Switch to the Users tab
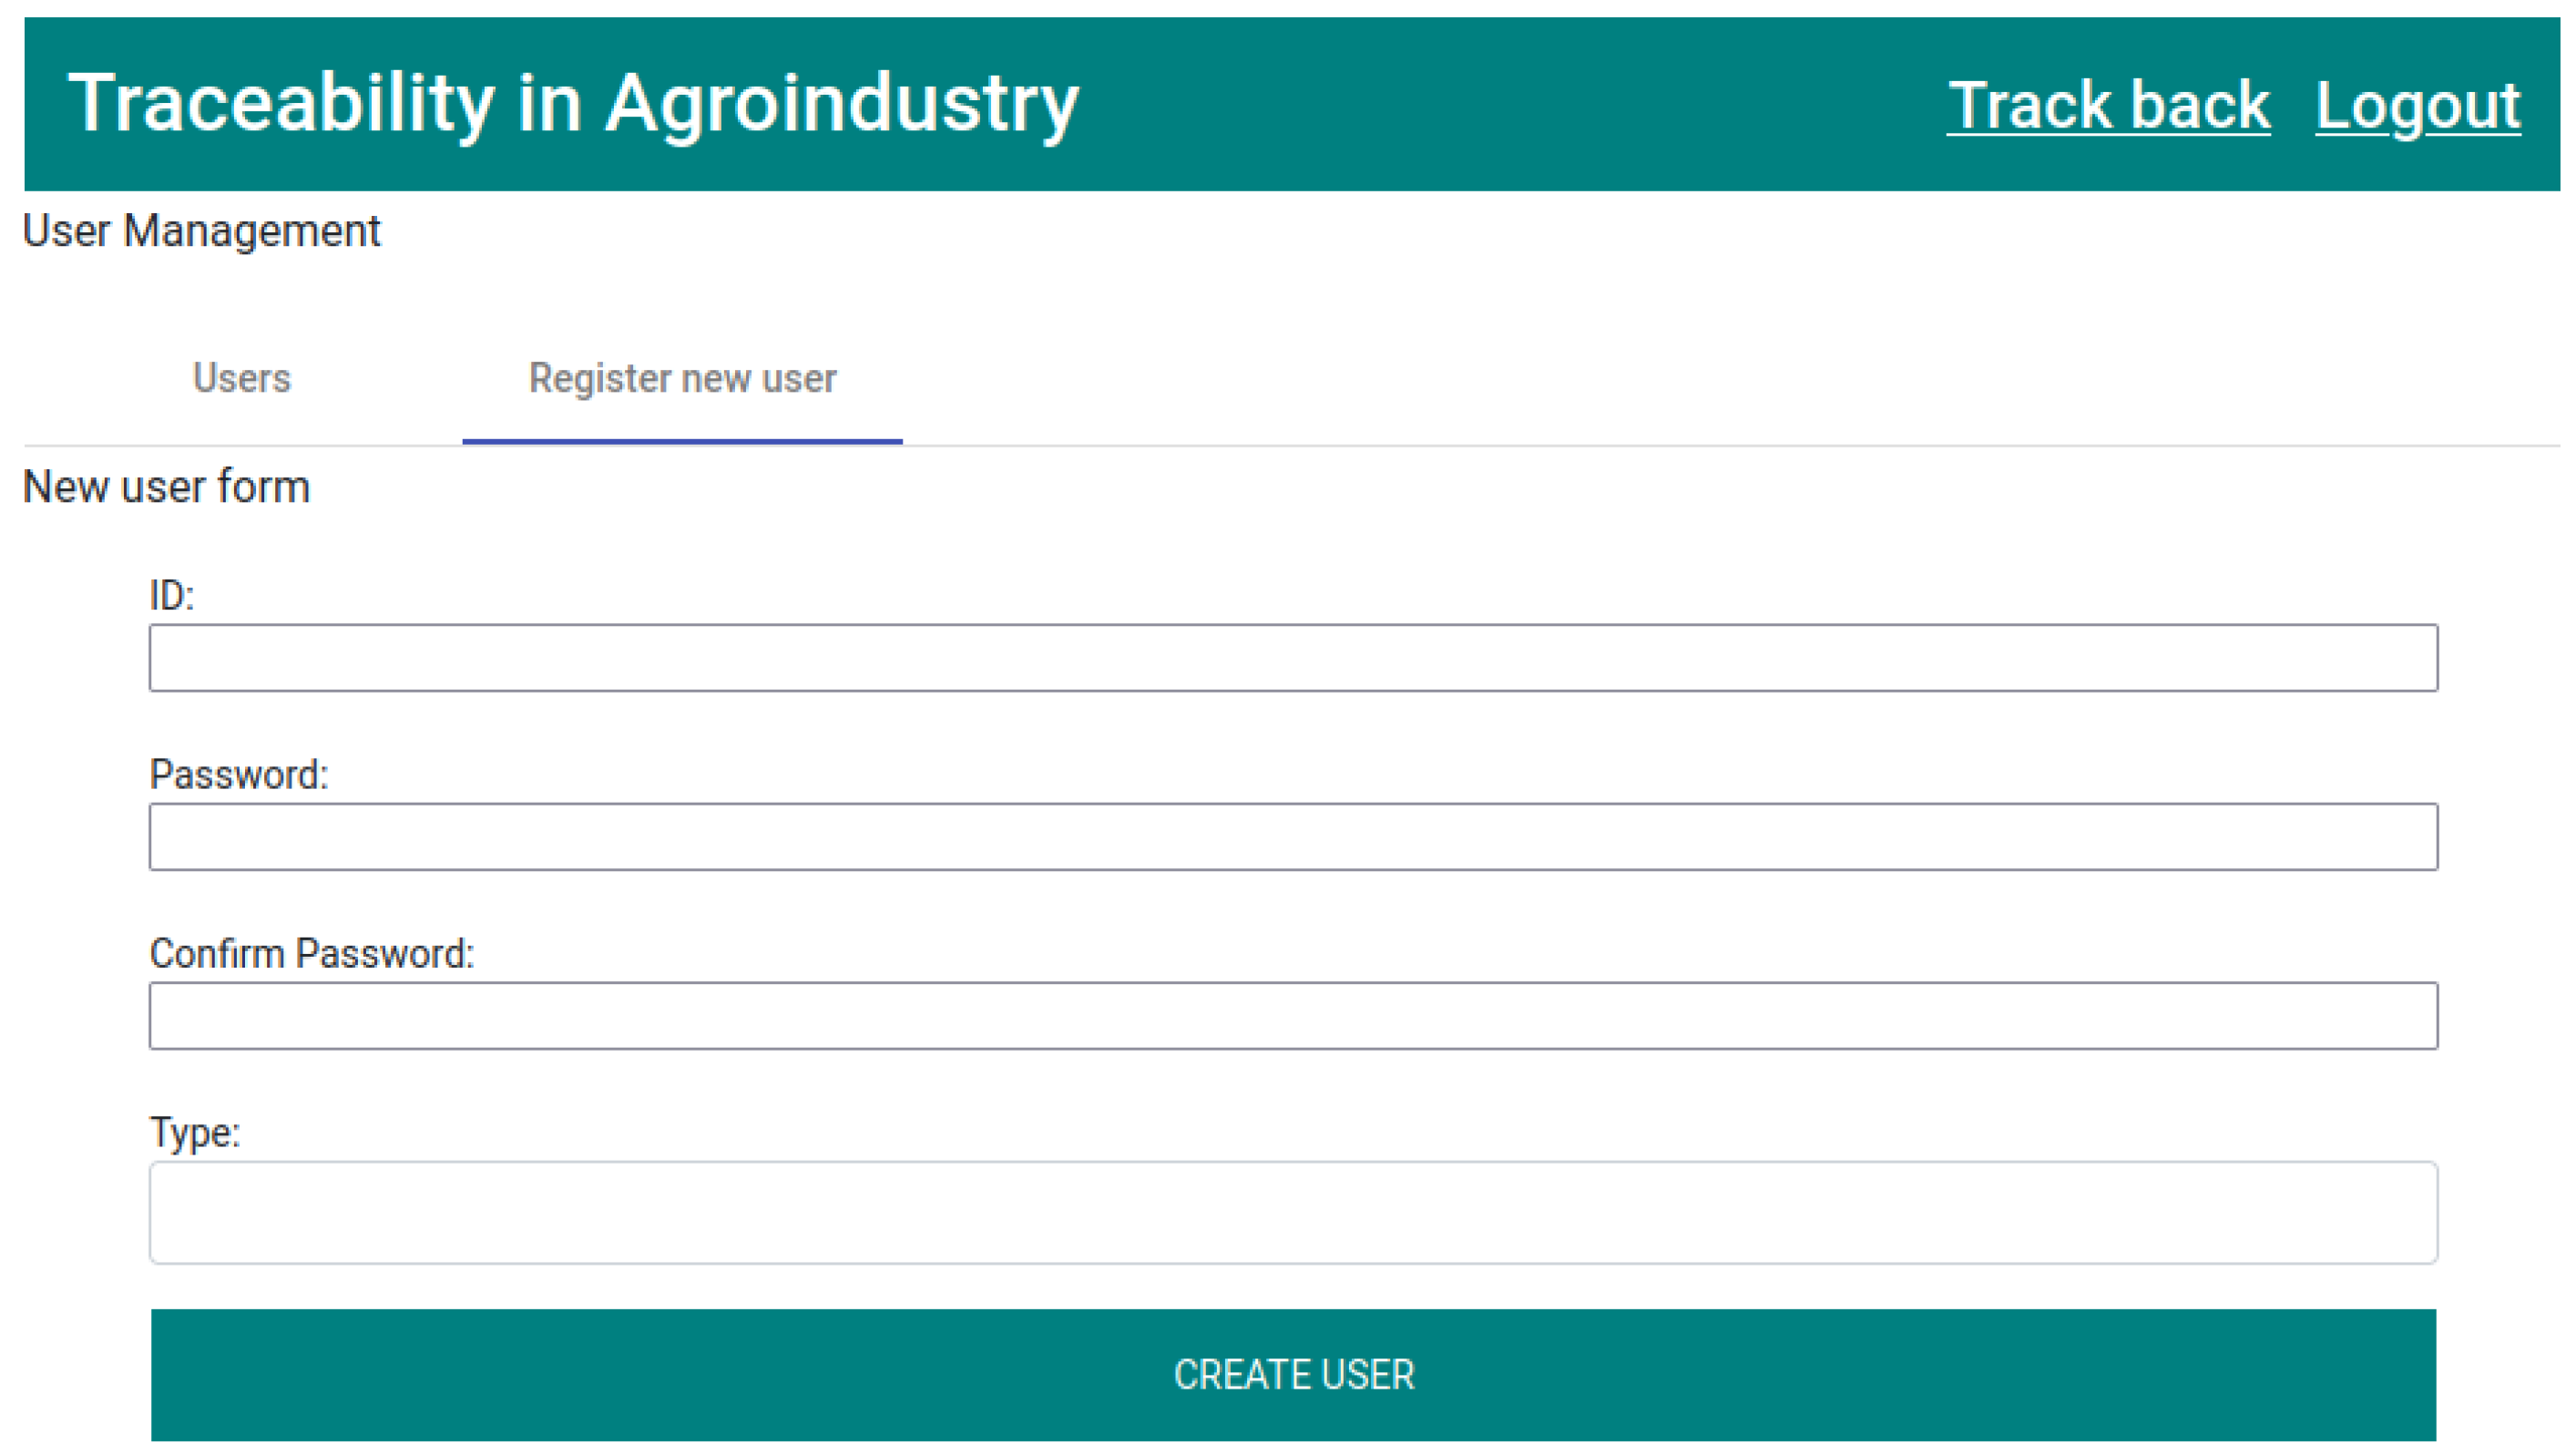The height and width of the screenshot is (1456, 2576). [x=242, y=378]
